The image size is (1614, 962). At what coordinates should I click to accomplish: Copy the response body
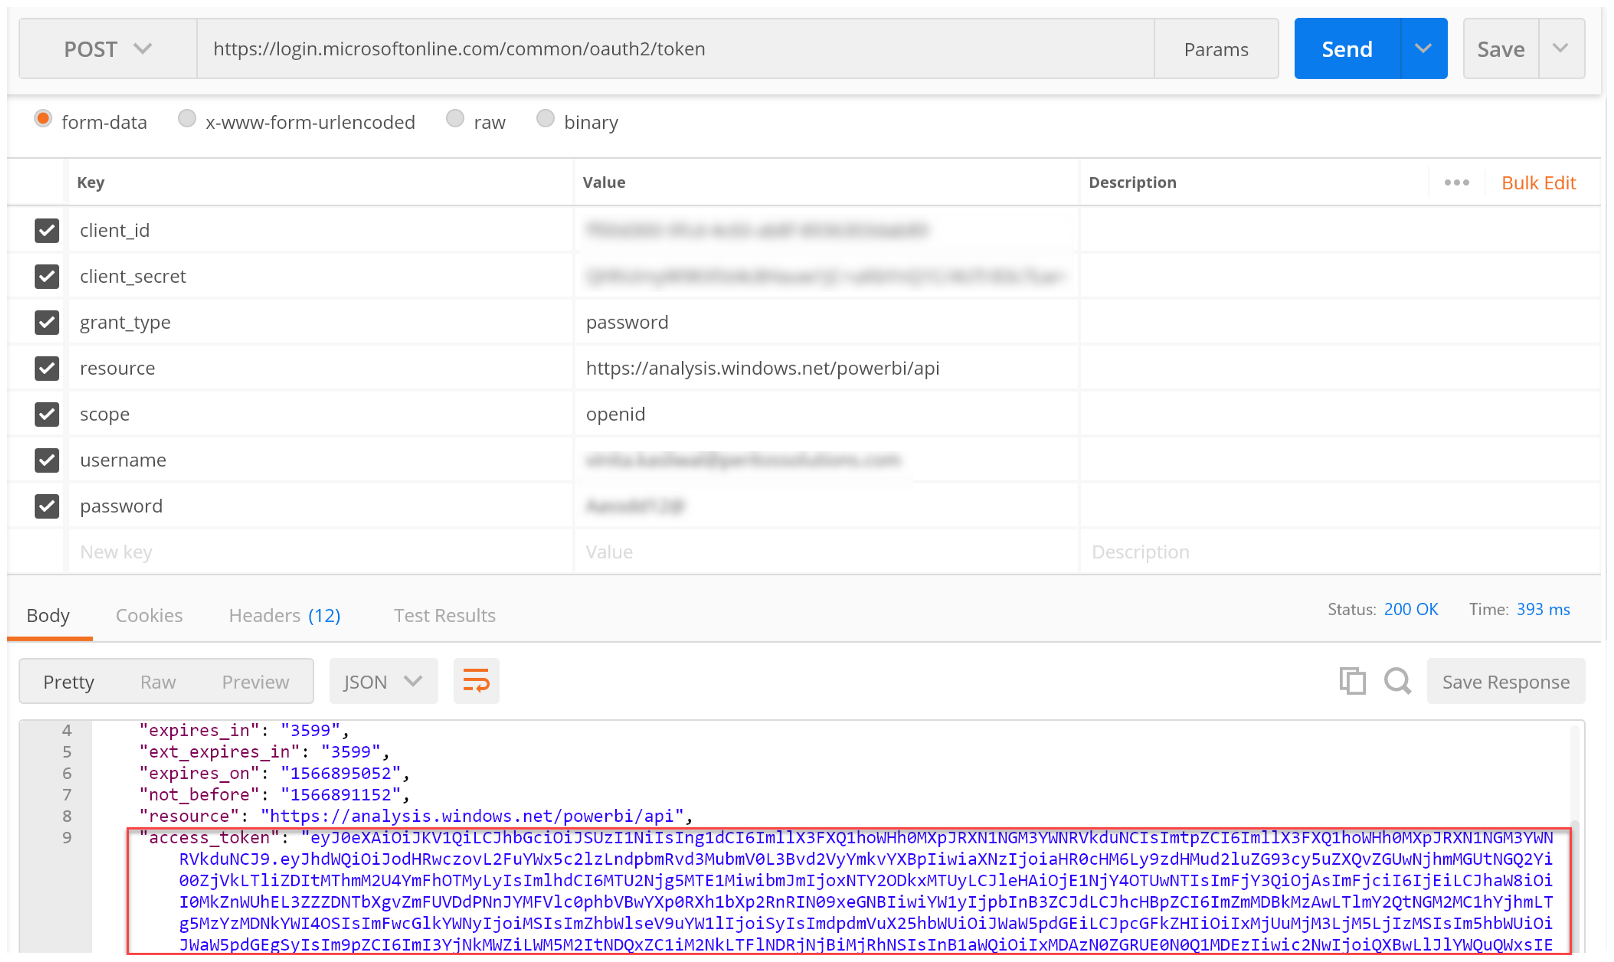1353,681
